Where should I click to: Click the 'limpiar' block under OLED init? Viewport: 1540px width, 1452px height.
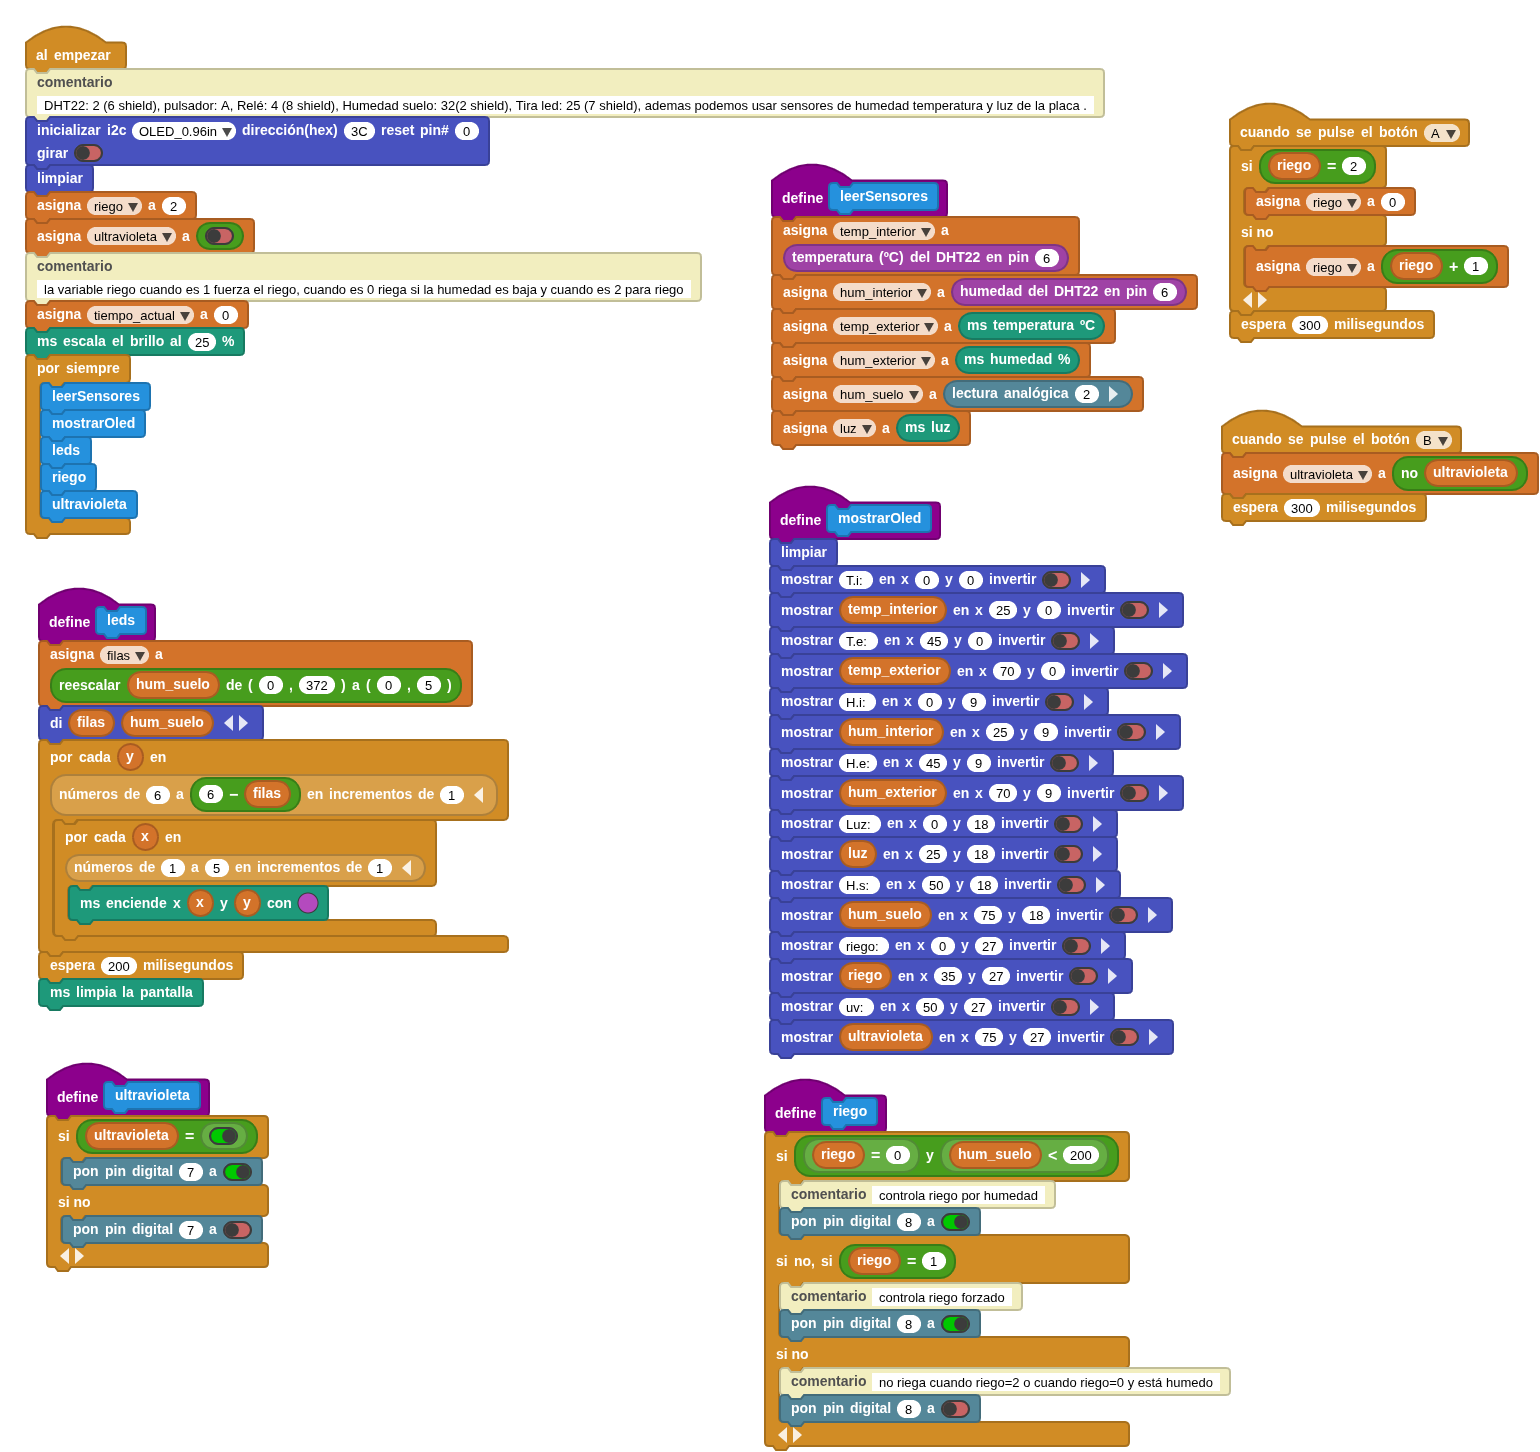click(60, 178)
